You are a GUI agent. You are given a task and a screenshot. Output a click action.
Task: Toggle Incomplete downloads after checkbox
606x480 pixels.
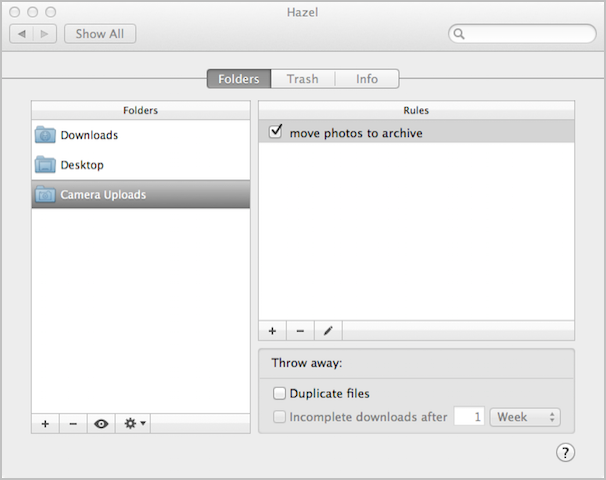click(279, 417)
